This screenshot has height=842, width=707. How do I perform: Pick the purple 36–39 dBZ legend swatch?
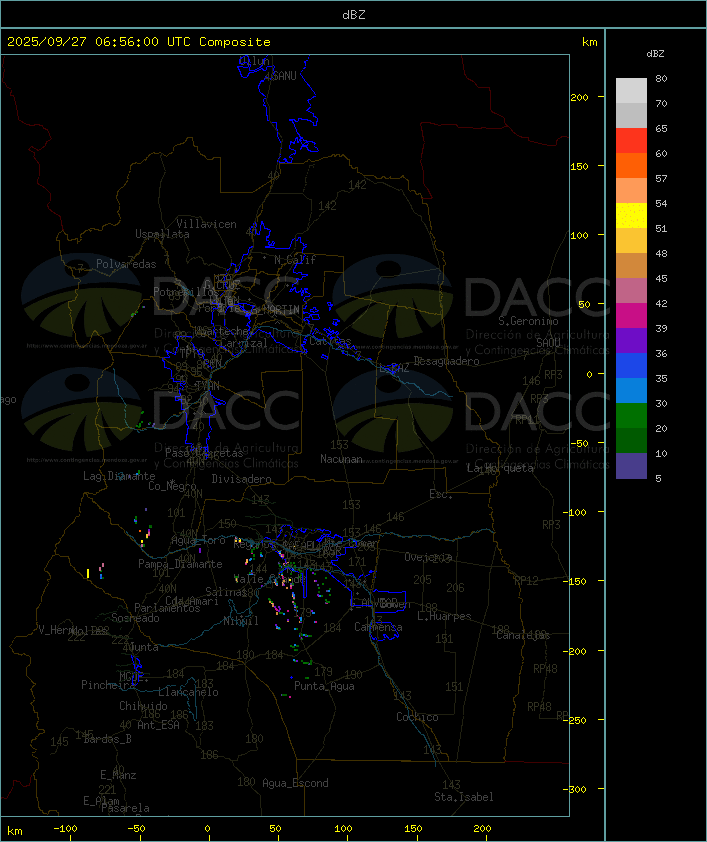point(631,340)
